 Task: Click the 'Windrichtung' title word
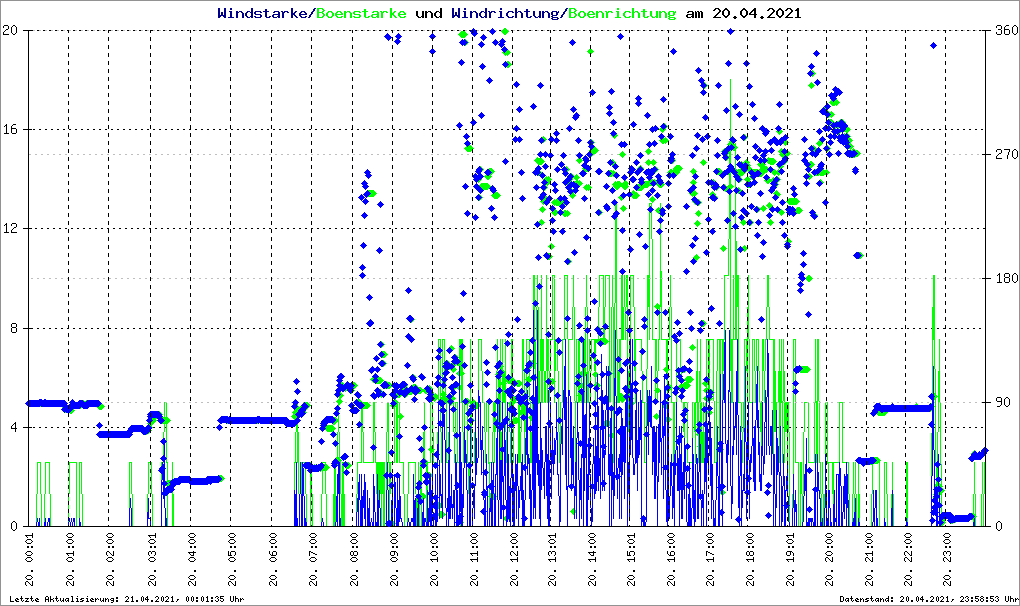pos(505,14)
